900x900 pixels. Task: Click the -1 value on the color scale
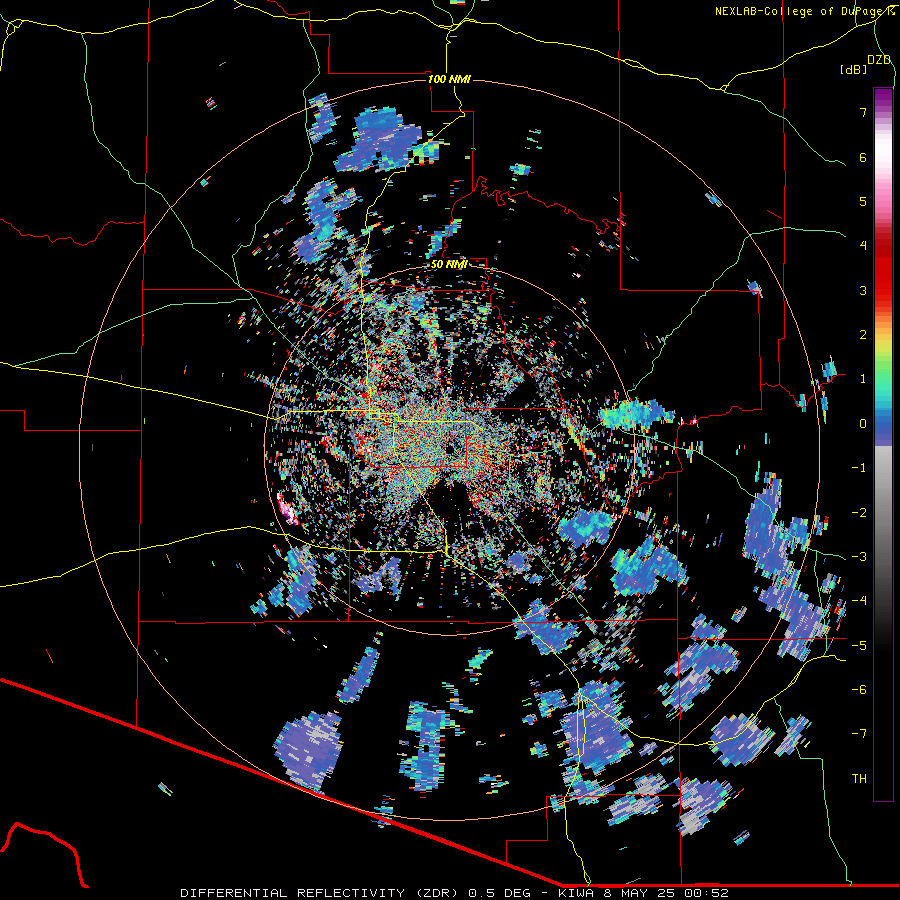(x=859, y=468)
